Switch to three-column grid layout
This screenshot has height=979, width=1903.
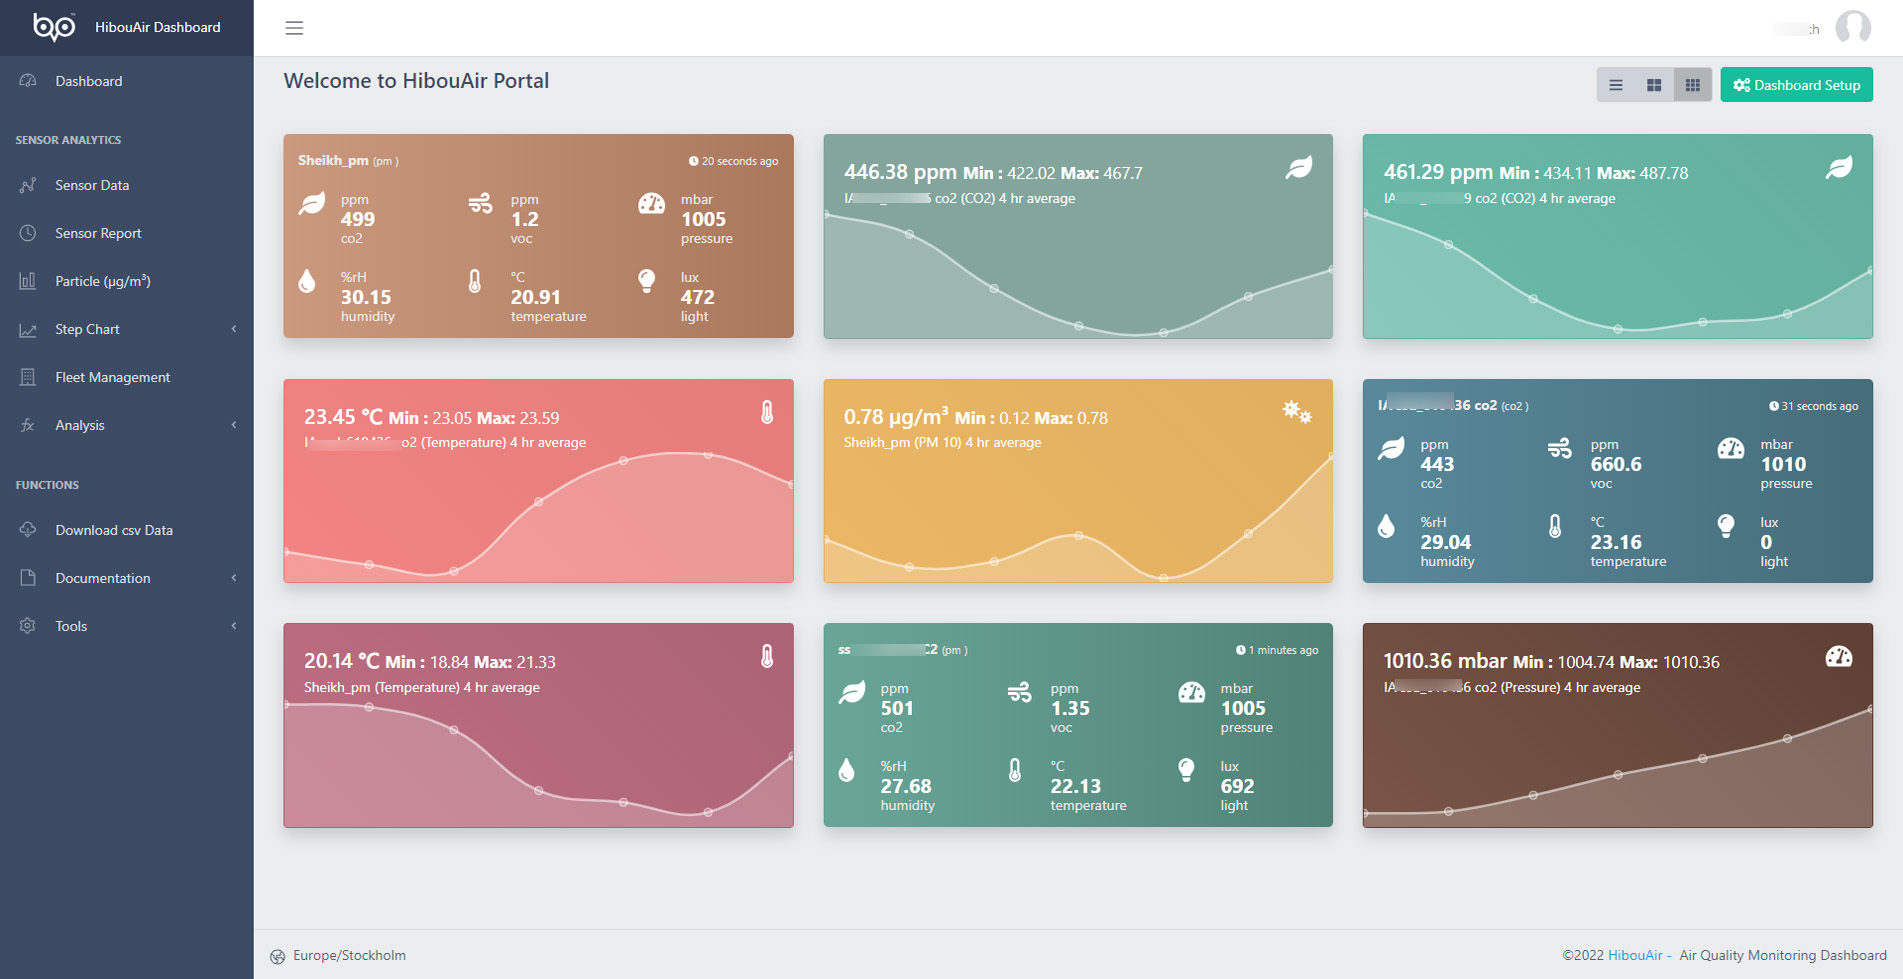coord(1692,85)
